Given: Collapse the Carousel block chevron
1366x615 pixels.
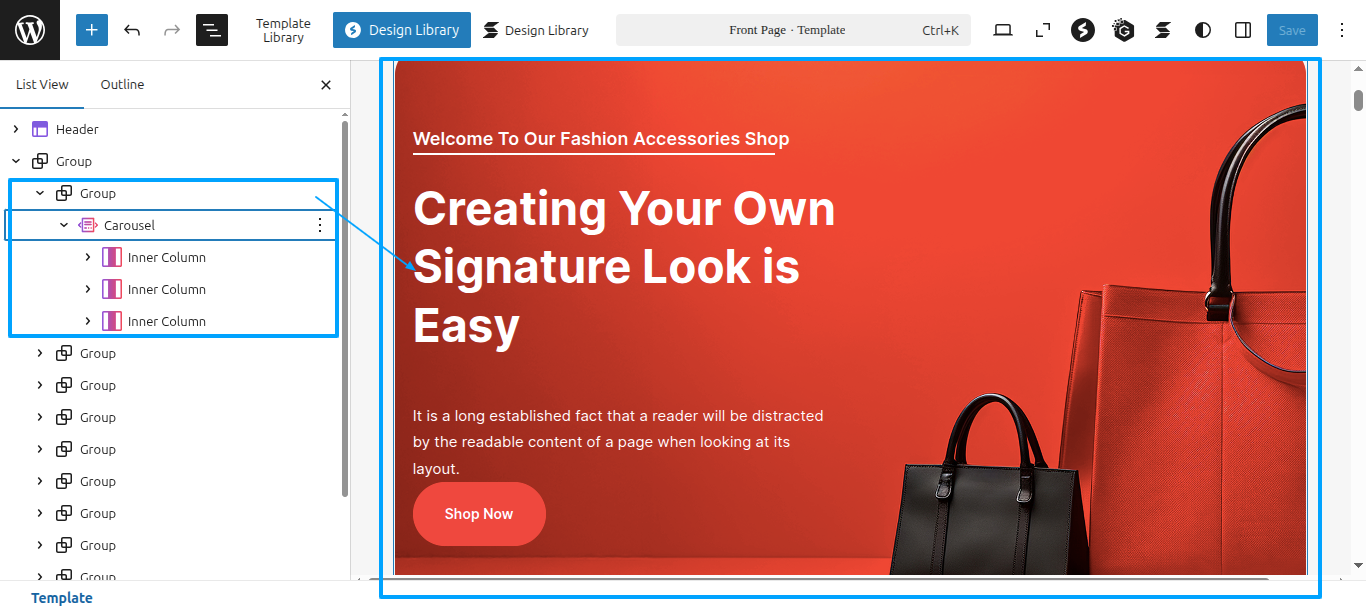Looking at the screenshot, I should coord(64,225).
